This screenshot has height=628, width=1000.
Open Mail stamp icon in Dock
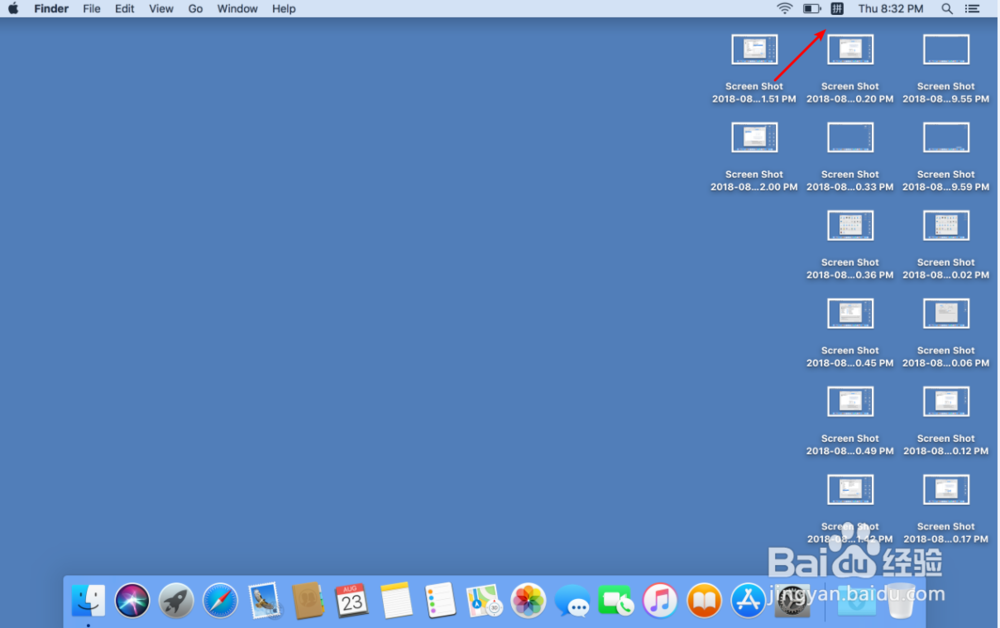click(264, 600)
